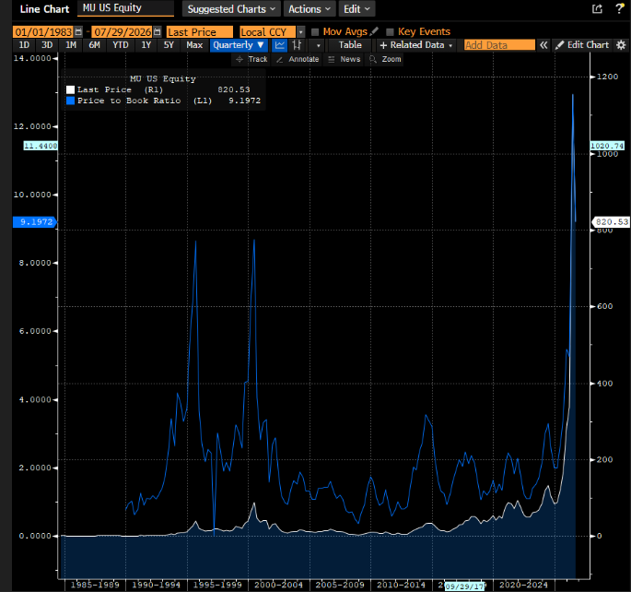Select the line chart type icon
This screenshot has height=592, width=631.
pyautogui.click(x=280, y=45)
